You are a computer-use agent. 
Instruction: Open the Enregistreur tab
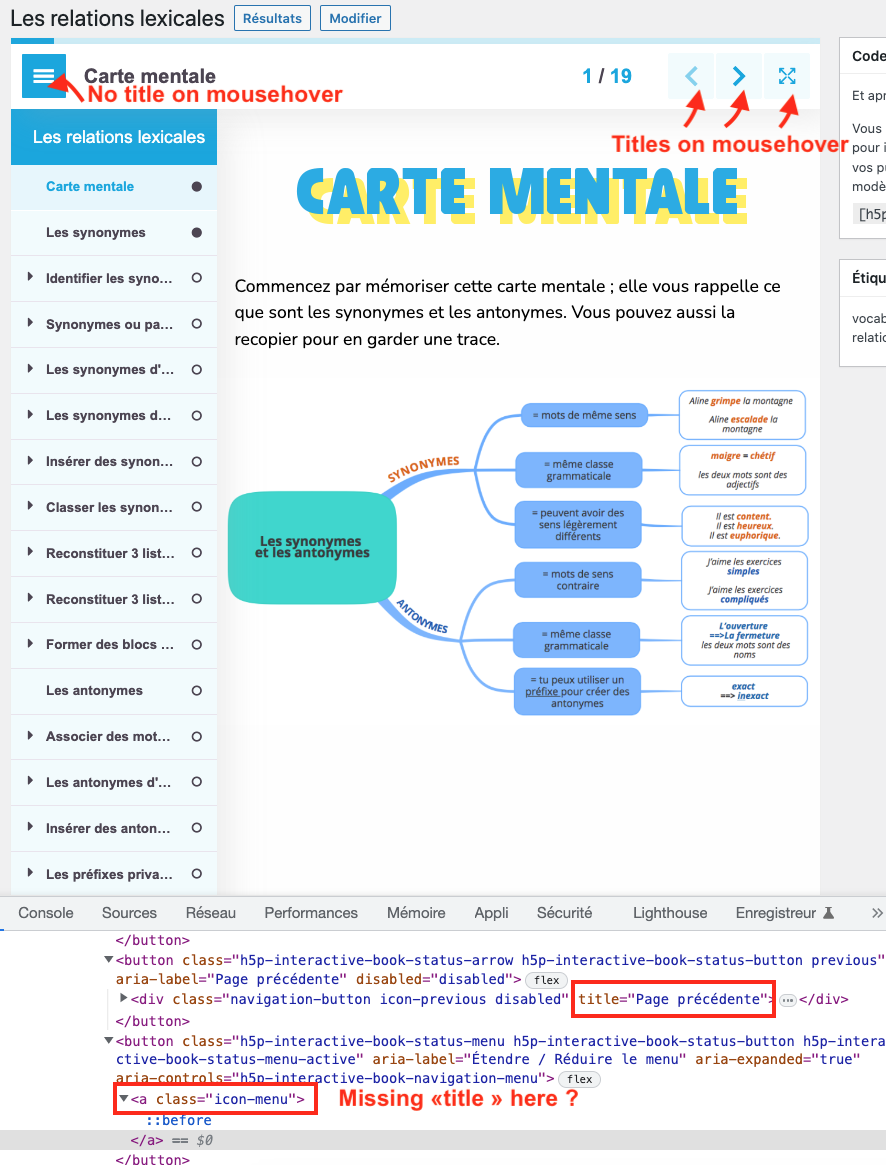pyautogui.click(x=785, y=913)
